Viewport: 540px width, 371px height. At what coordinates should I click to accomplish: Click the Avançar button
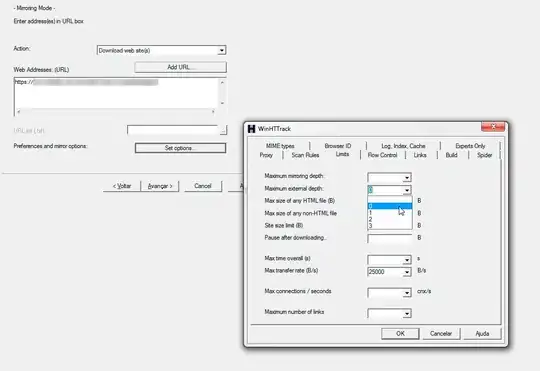160,186
